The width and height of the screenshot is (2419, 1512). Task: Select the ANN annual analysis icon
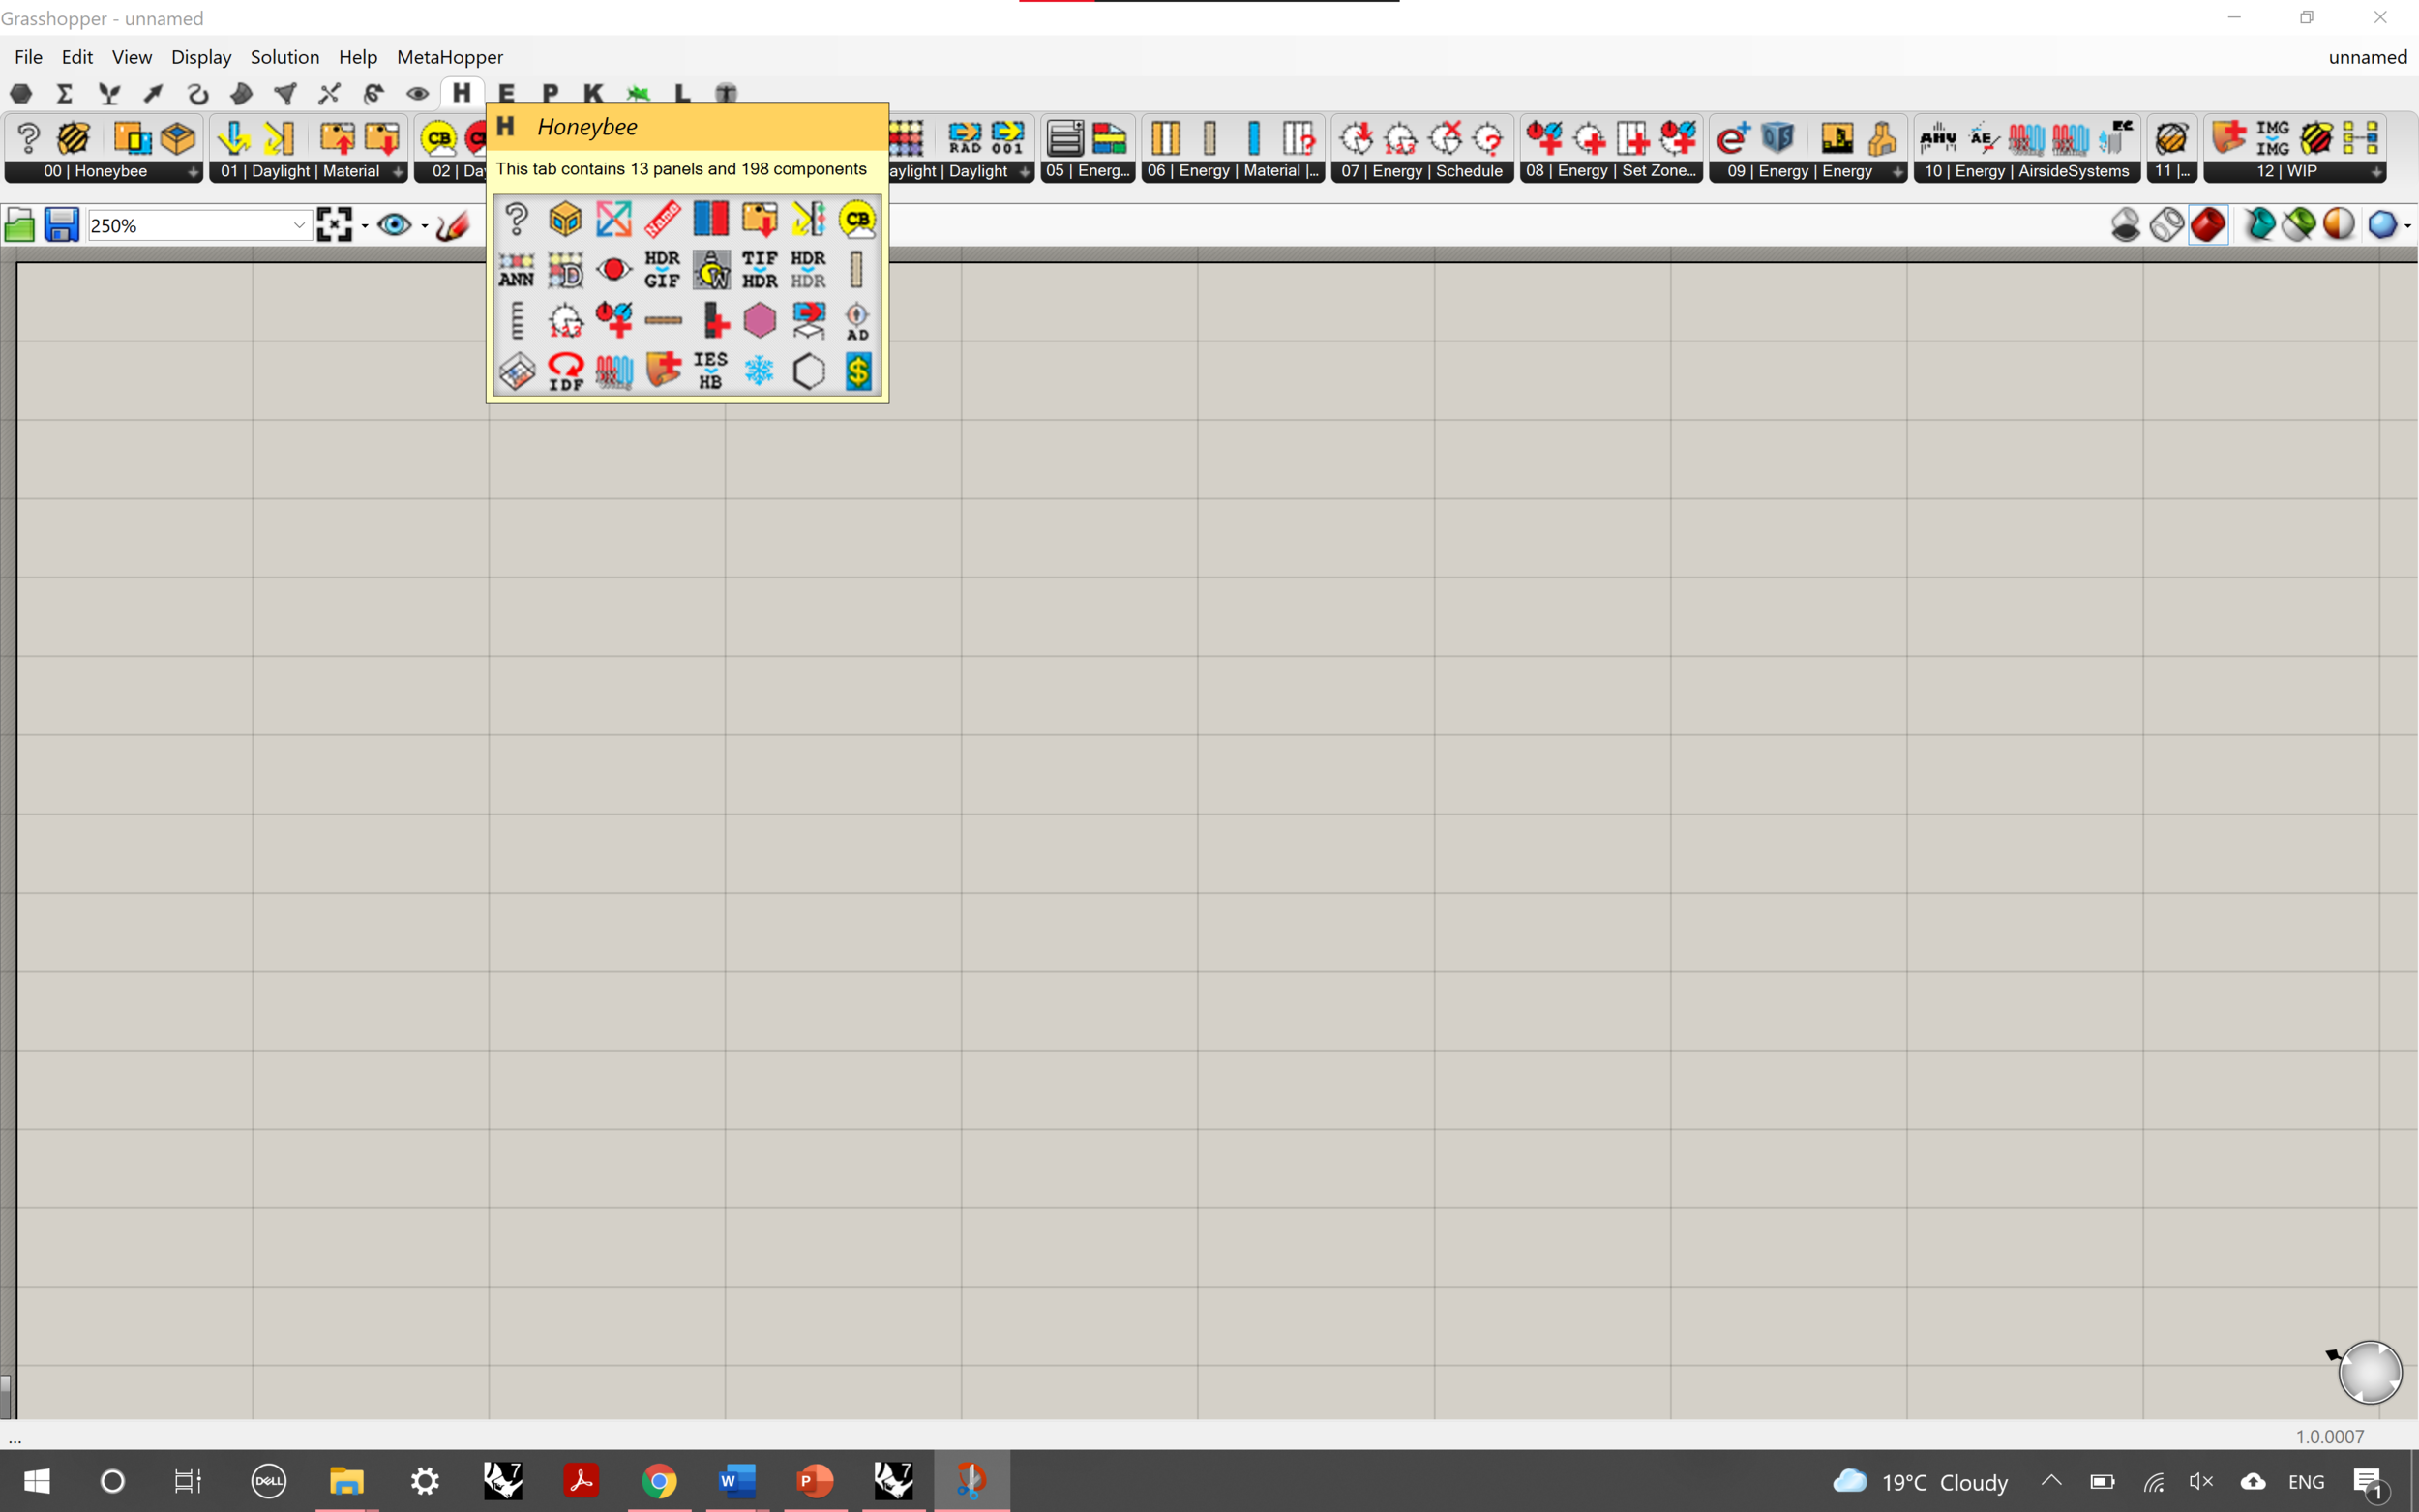click(516, 269)
